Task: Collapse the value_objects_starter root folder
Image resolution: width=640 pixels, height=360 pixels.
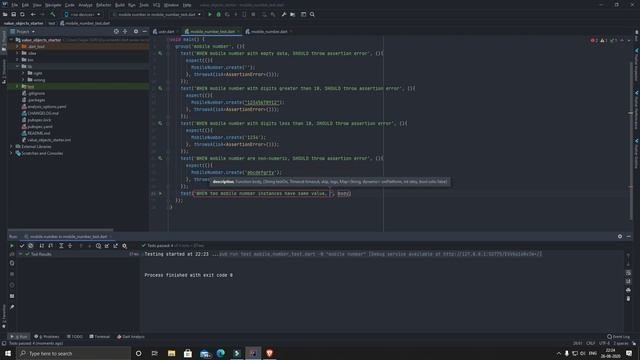Action: pos(11,40)
